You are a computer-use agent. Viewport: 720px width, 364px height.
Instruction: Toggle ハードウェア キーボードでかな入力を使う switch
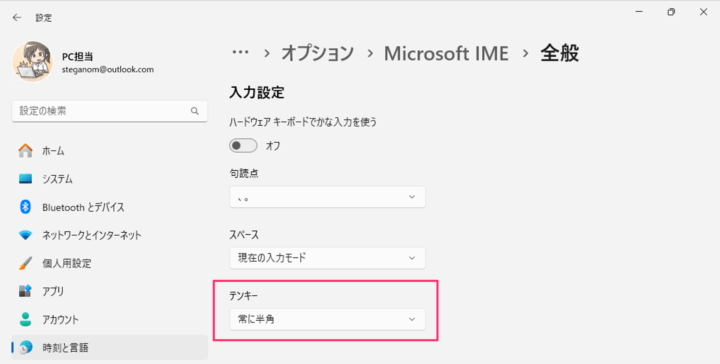click(x=243, y=146)
